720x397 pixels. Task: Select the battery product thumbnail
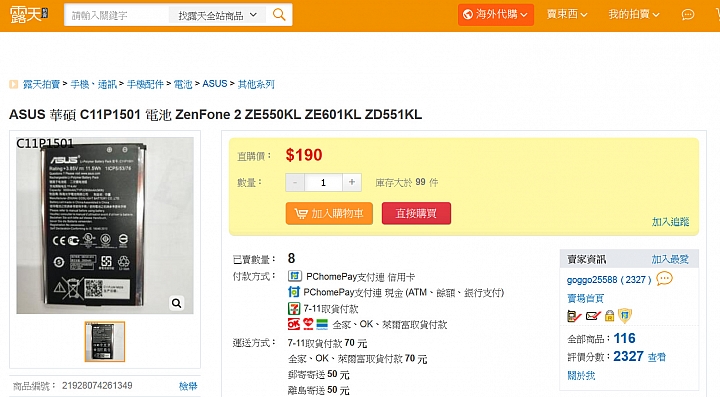(x=105, y=341)
